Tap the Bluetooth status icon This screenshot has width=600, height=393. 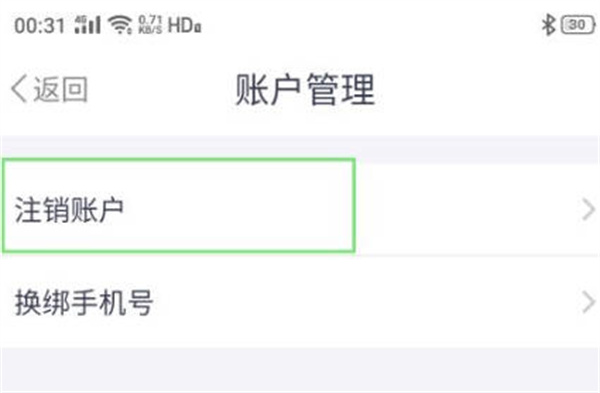(x=548, y=25)
